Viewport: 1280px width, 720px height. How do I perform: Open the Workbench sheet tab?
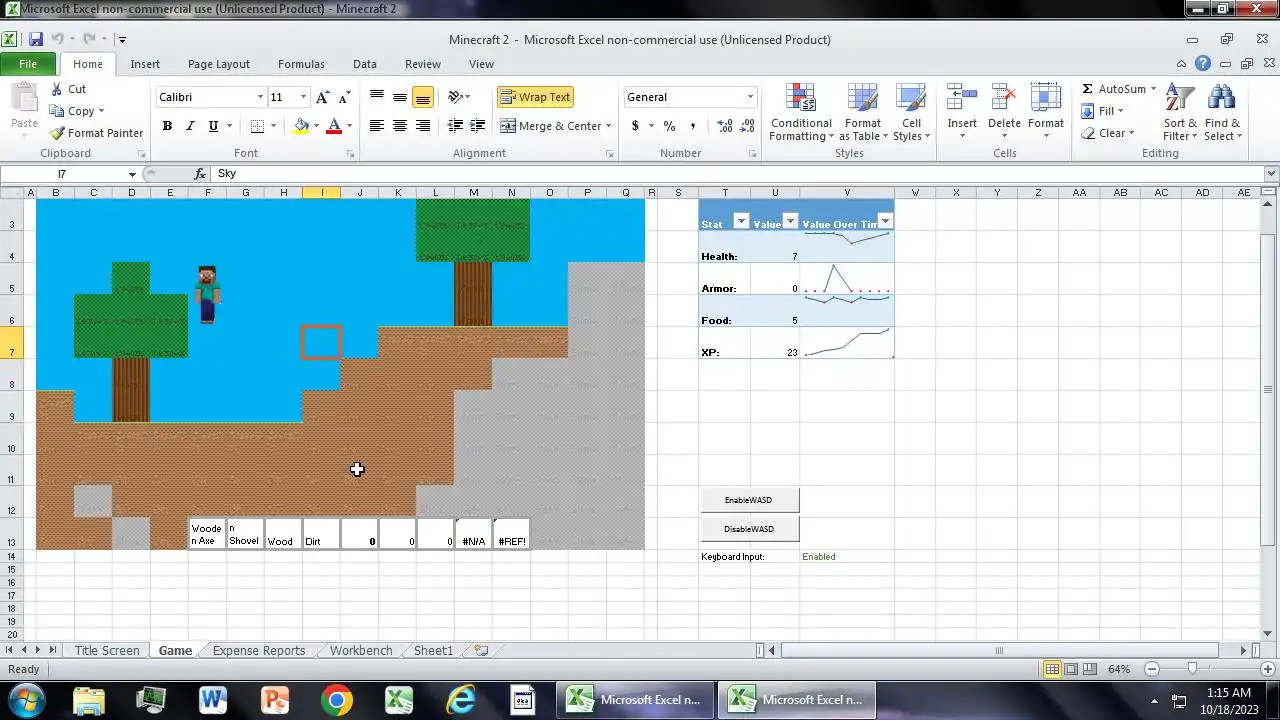(361, 650)
